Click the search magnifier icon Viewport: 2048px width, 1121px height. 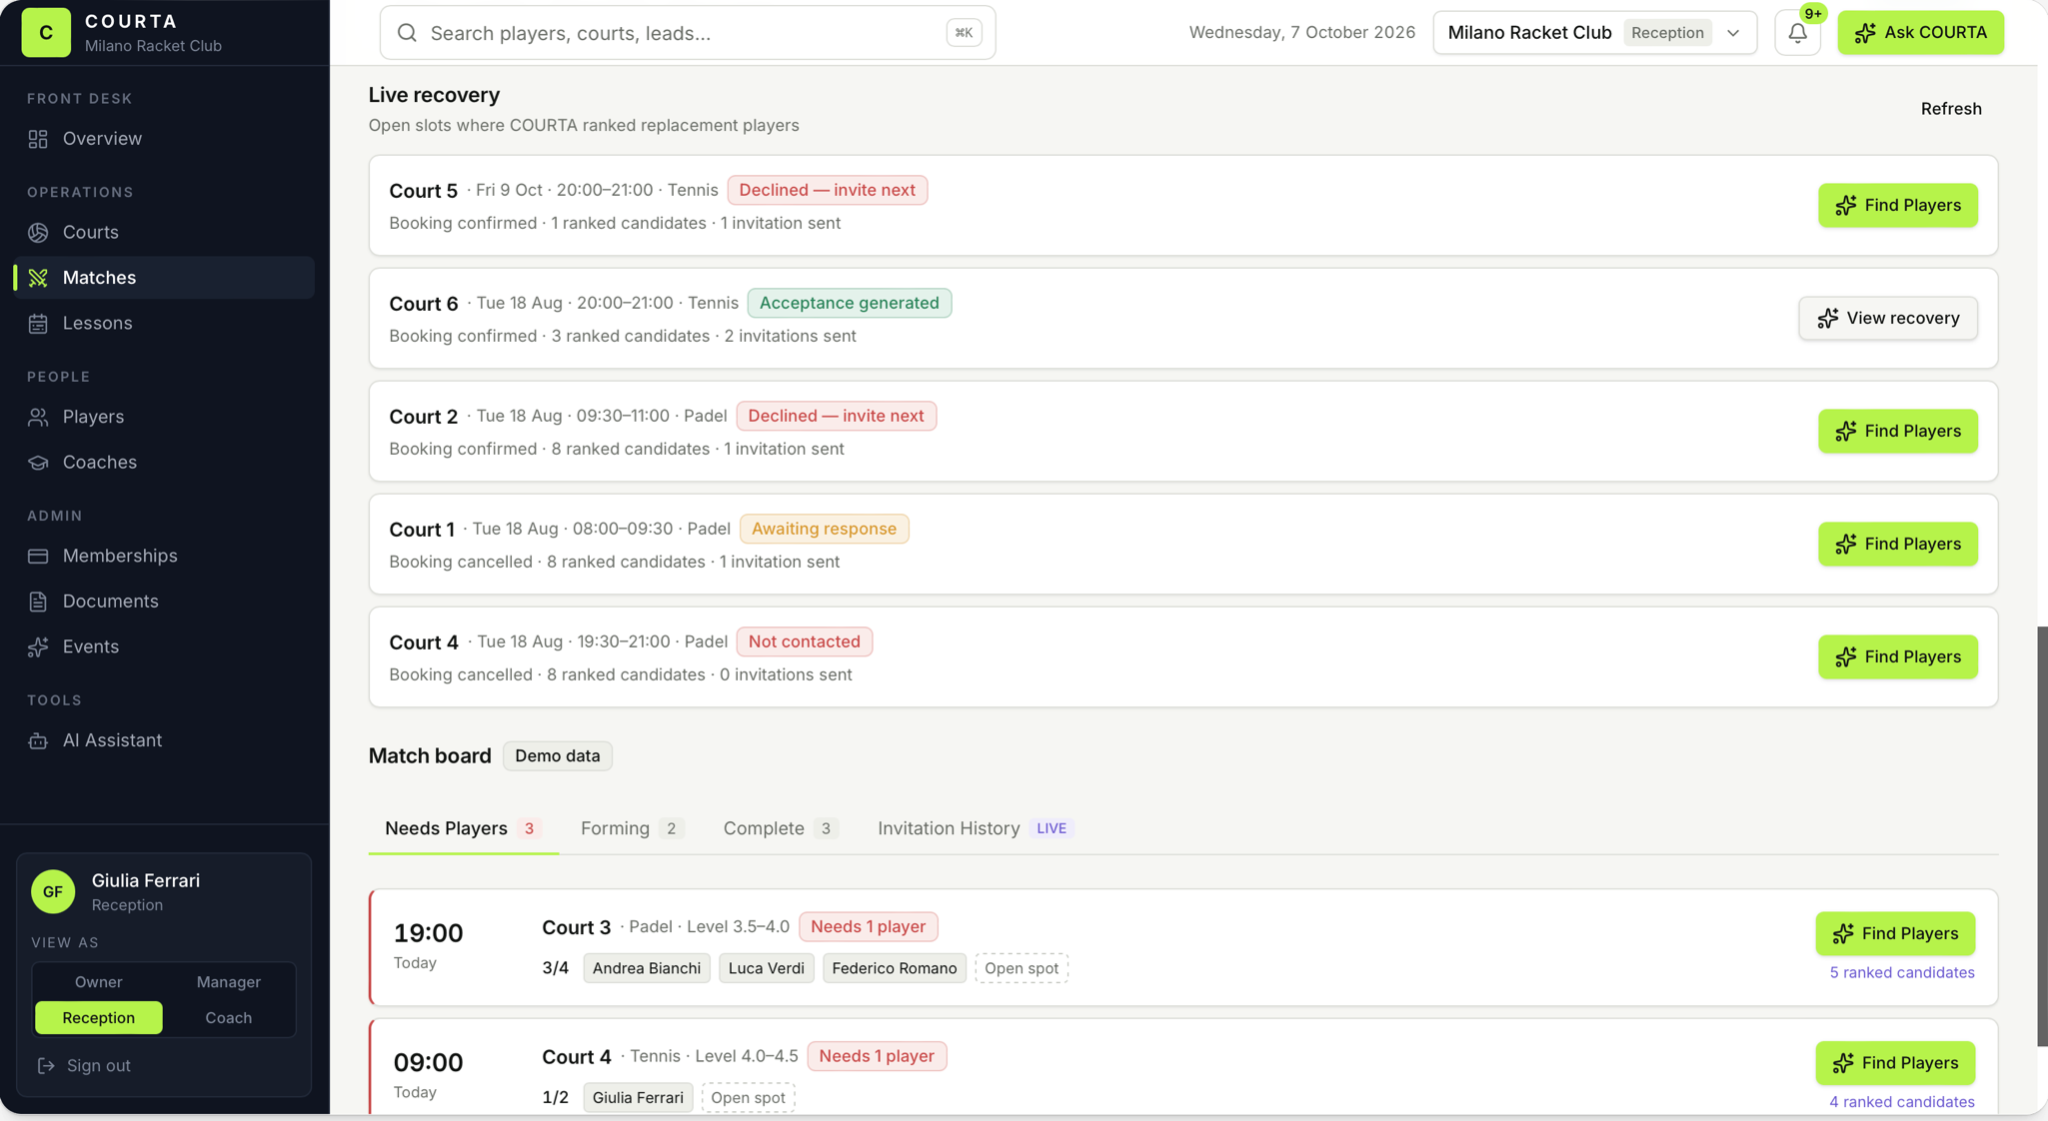[407, 33]
